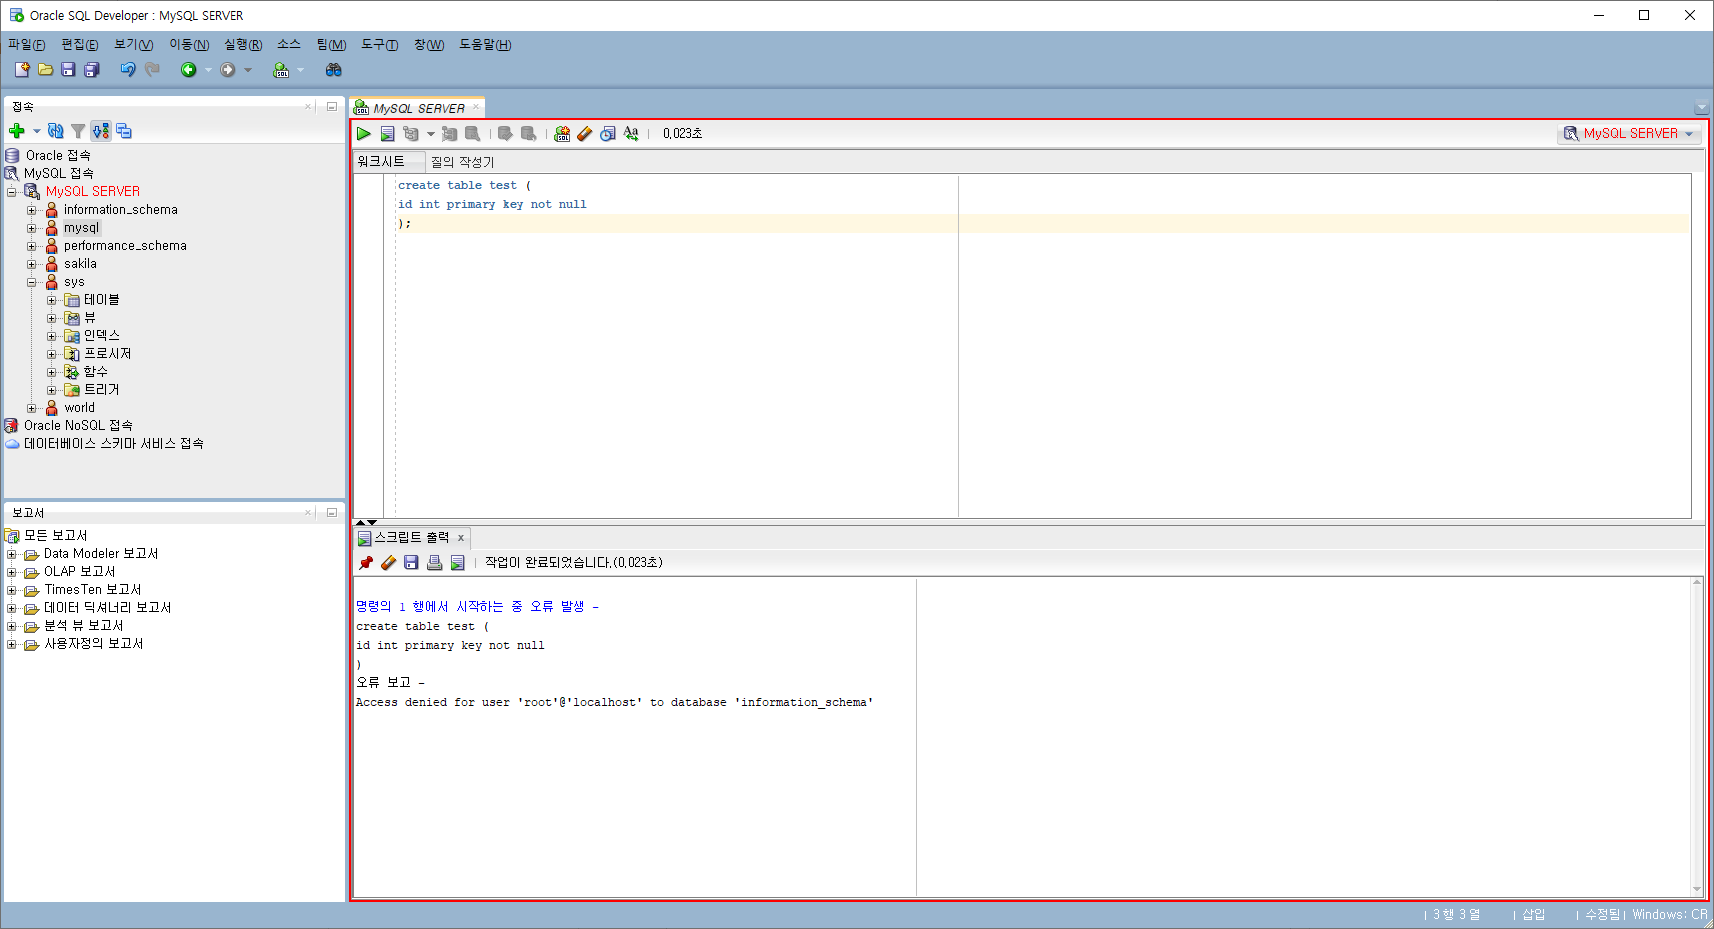
Task: Switch to the 질의 작성기 tab
Action: point(462,162)
